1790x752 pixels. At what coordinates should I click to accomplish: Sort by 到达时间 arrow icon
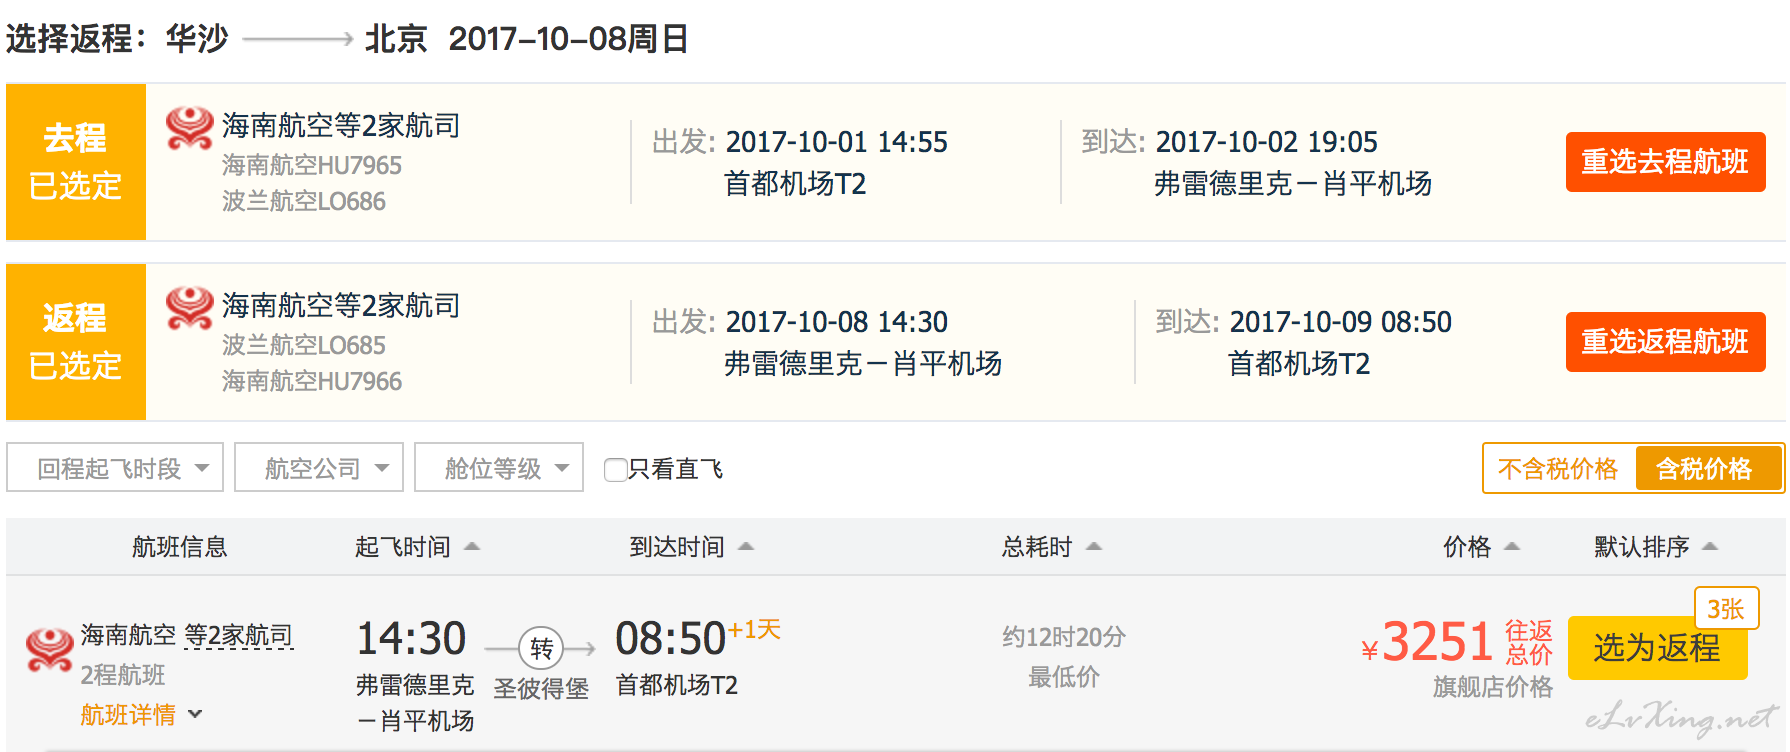[746, 546]
